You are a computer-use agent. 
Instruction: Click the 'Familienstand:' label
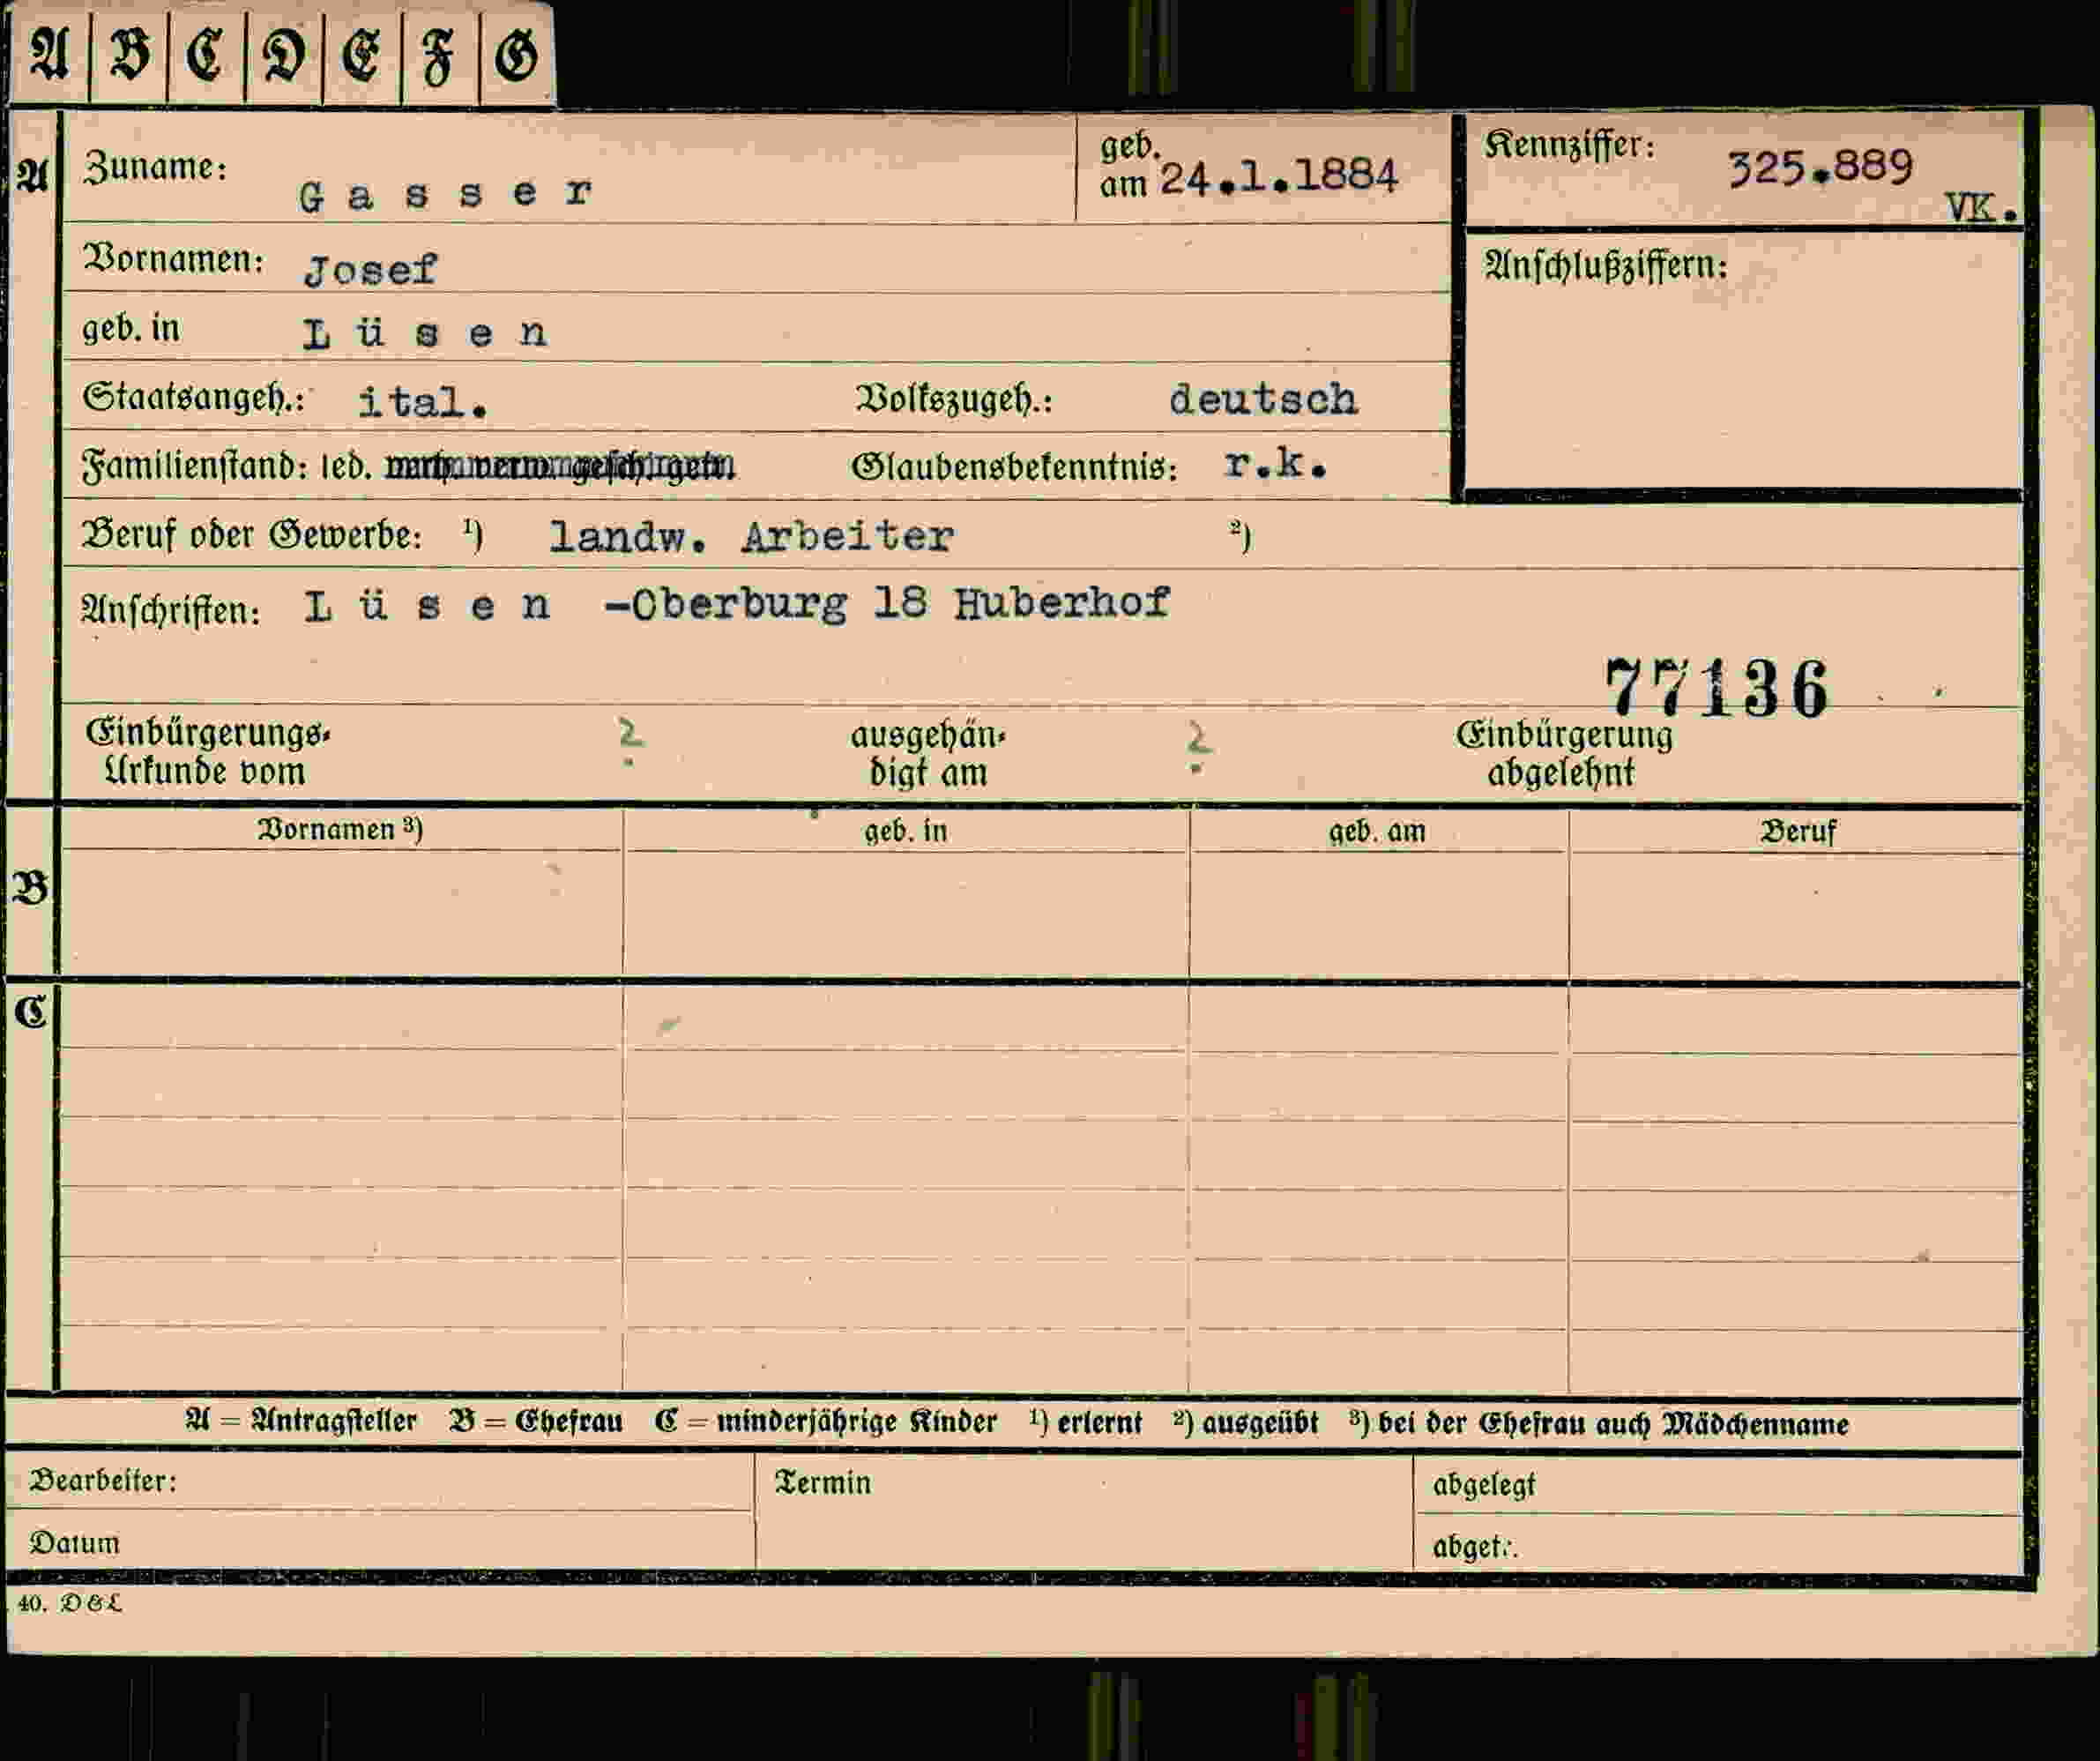point(195,466)
